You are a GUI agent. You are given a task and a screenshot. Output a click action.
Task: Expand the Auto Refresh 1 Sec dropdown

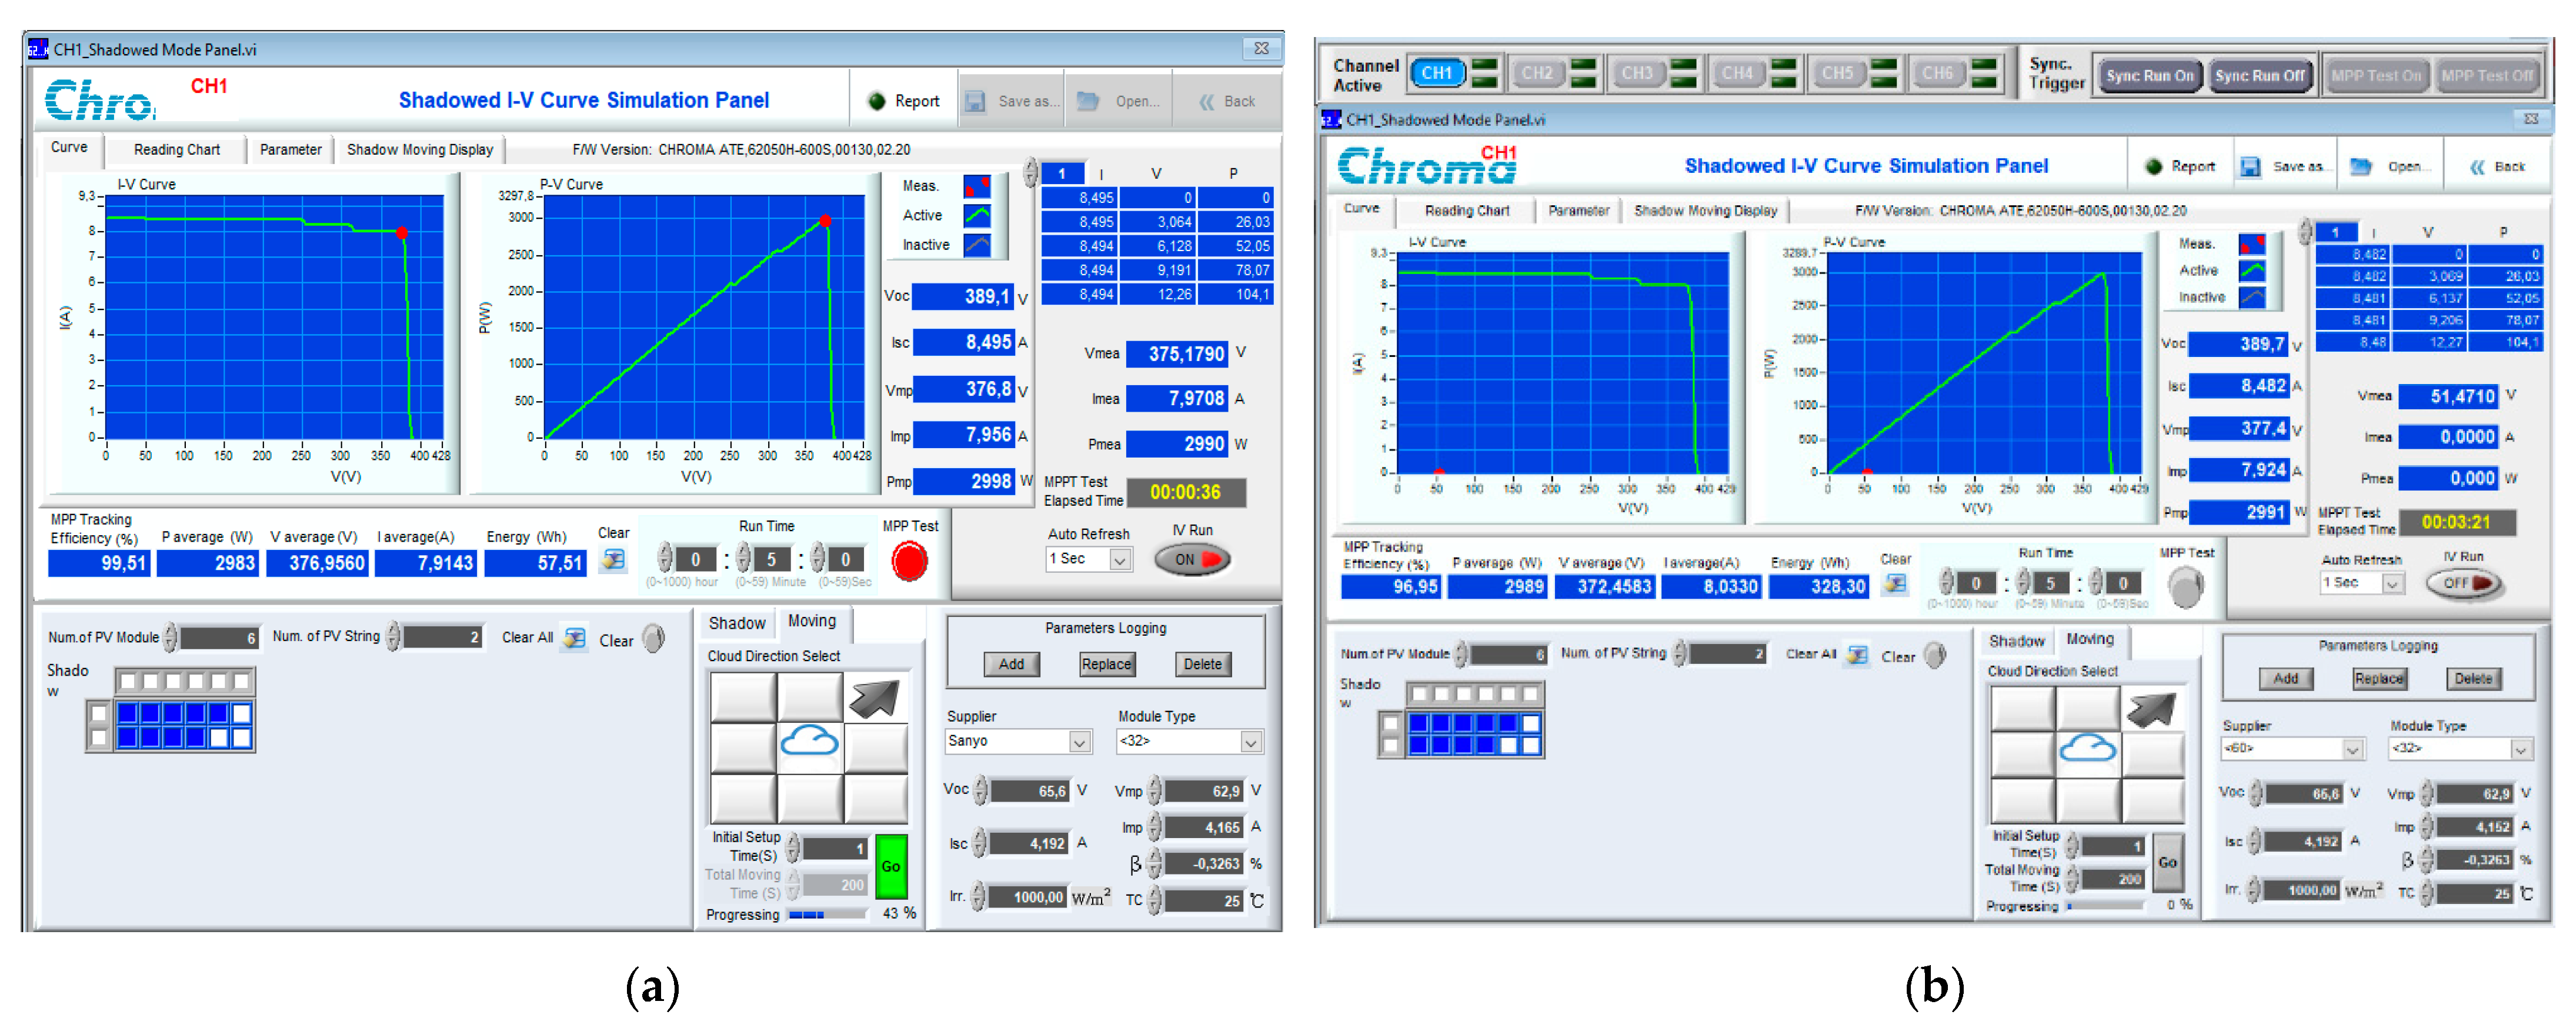pyautogui.click(x=1120, y=560)
